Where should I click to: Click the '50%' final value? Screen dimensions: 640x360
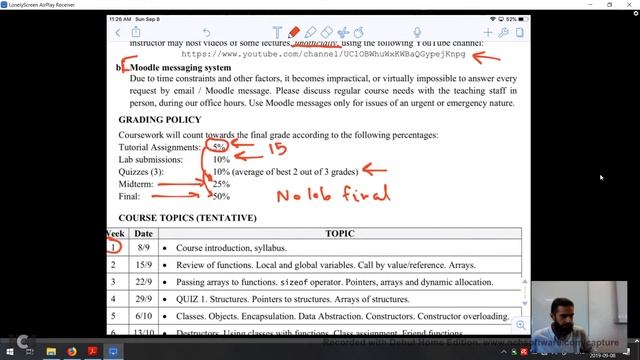point(221,196)
